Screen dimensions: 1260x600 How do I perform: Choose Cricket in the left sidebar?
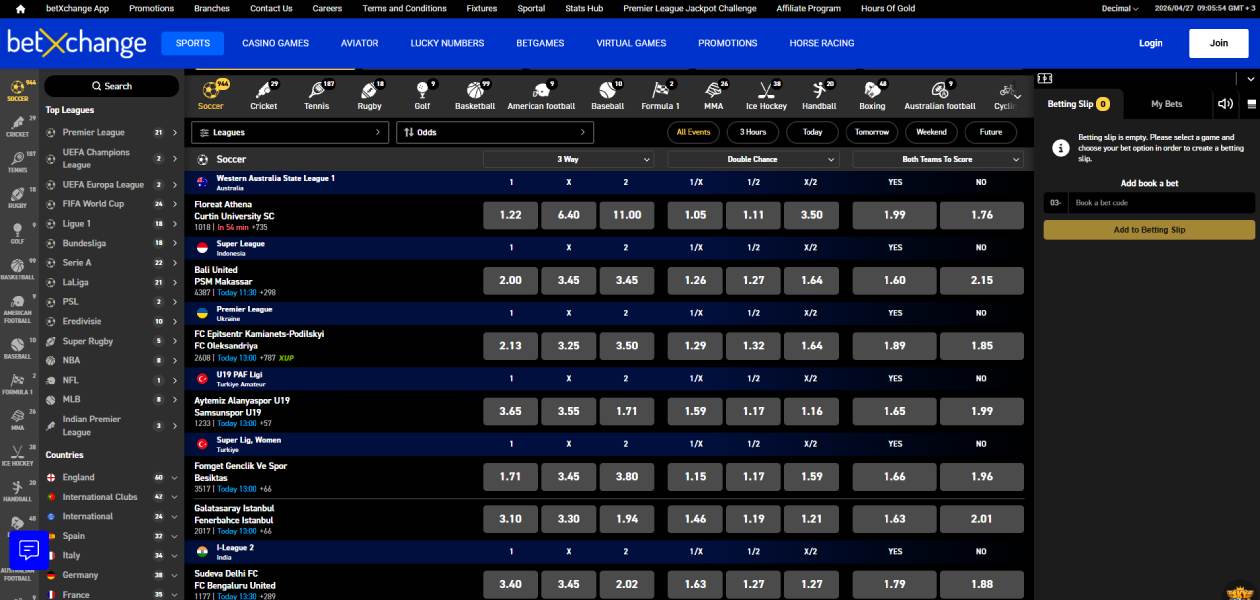click(x=18, y=126)
